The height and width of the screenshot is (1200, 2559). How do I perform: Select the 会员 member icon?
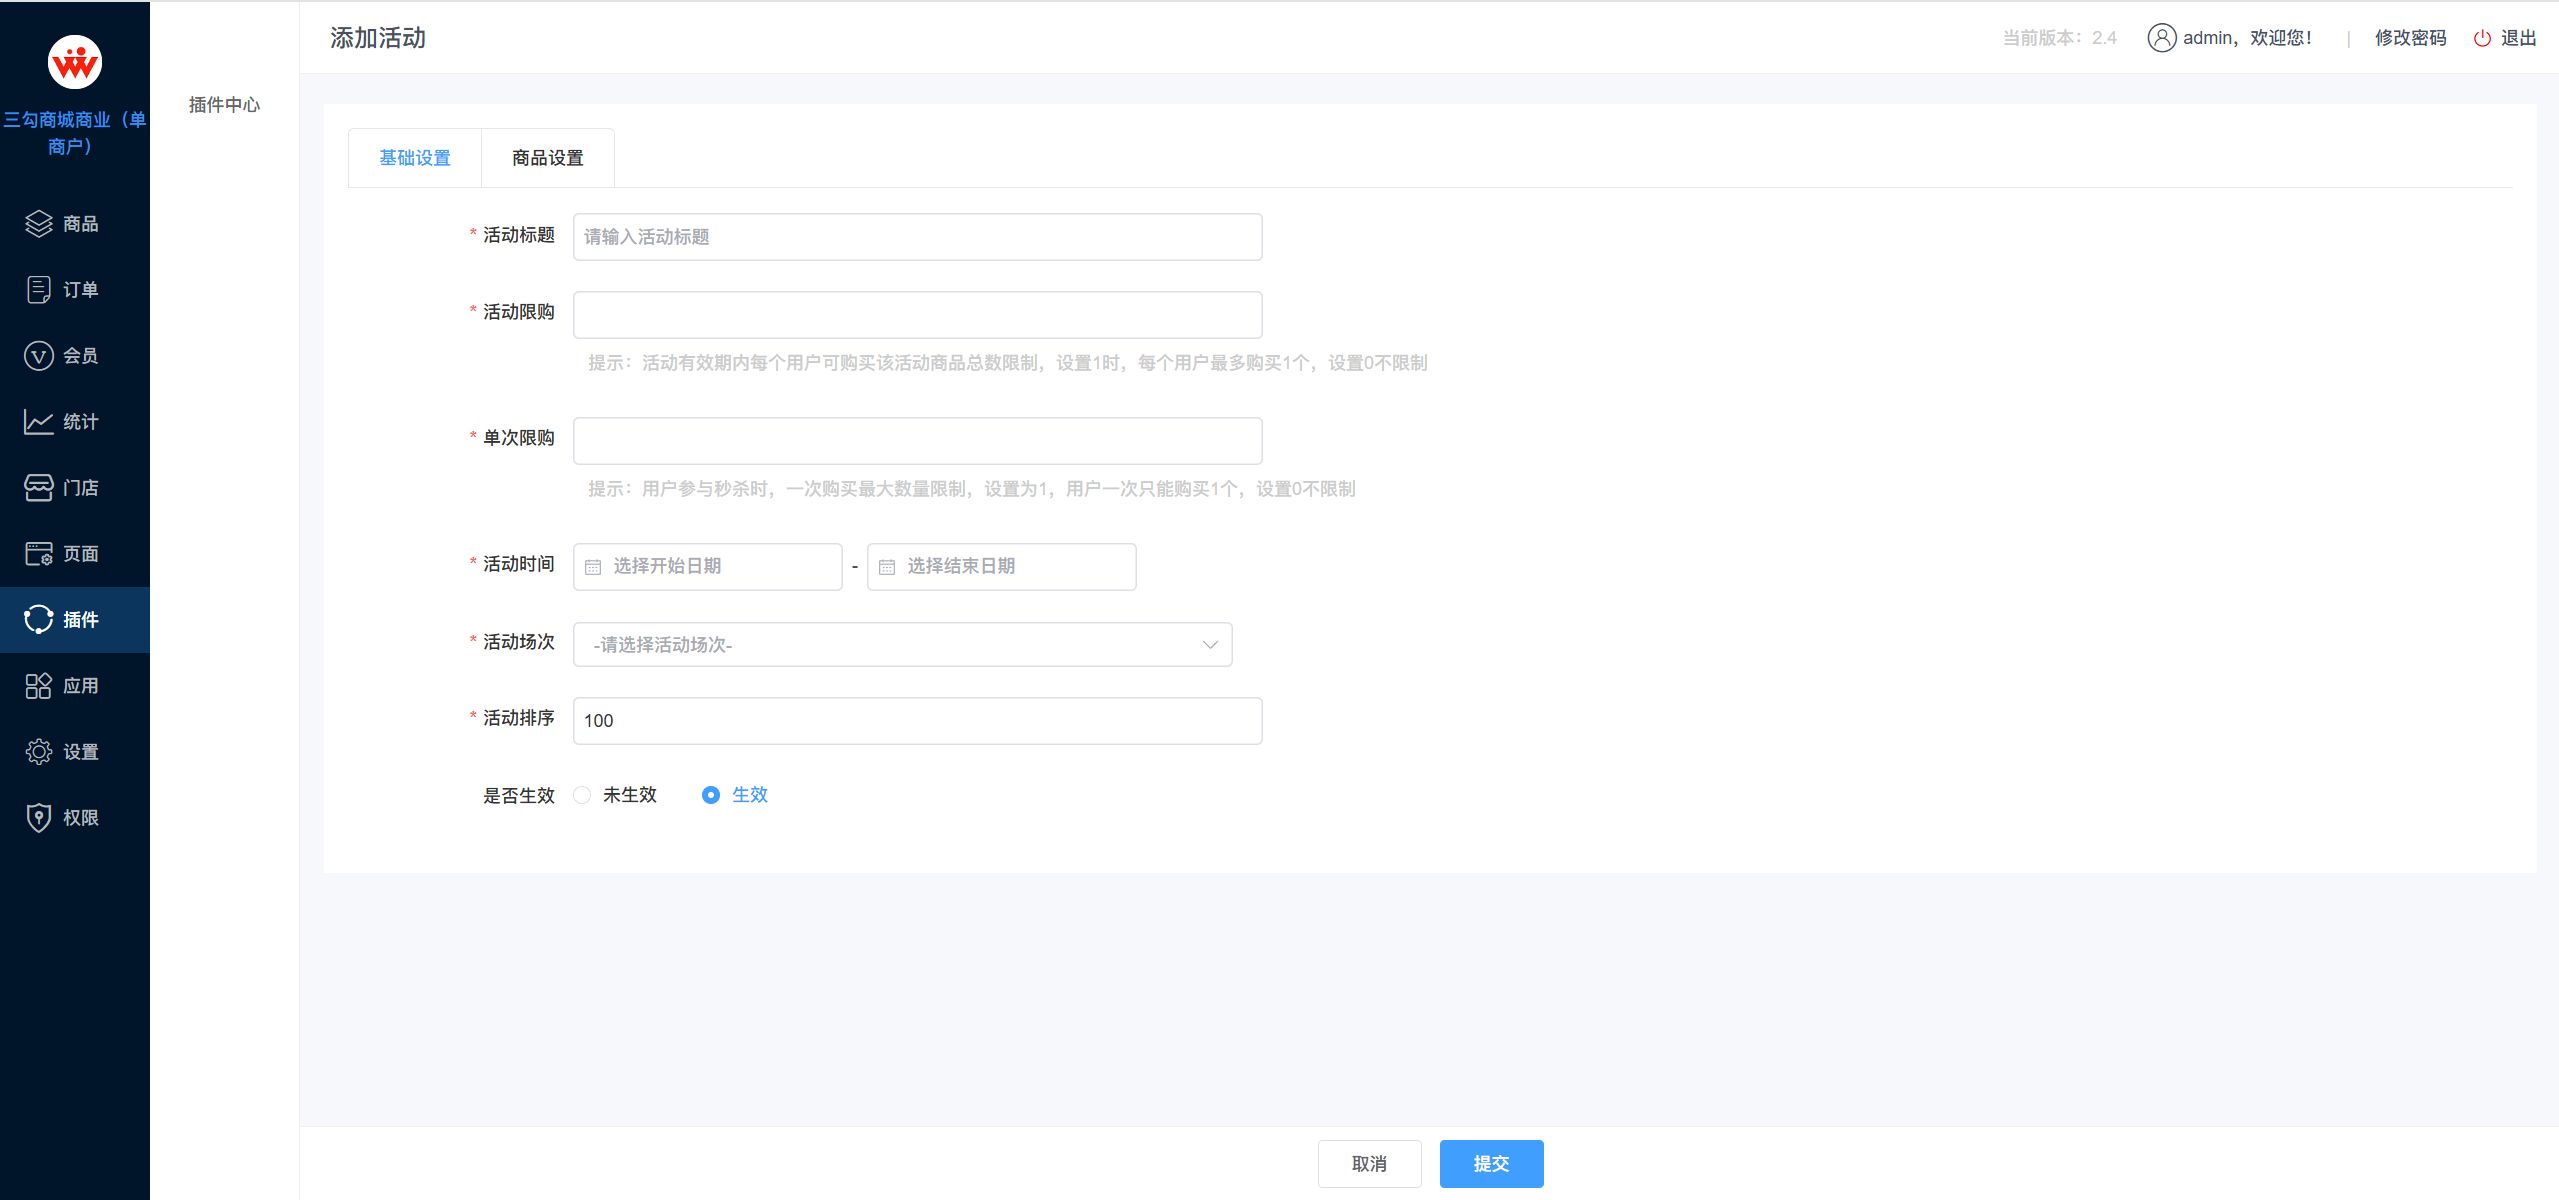pos(38,356)
